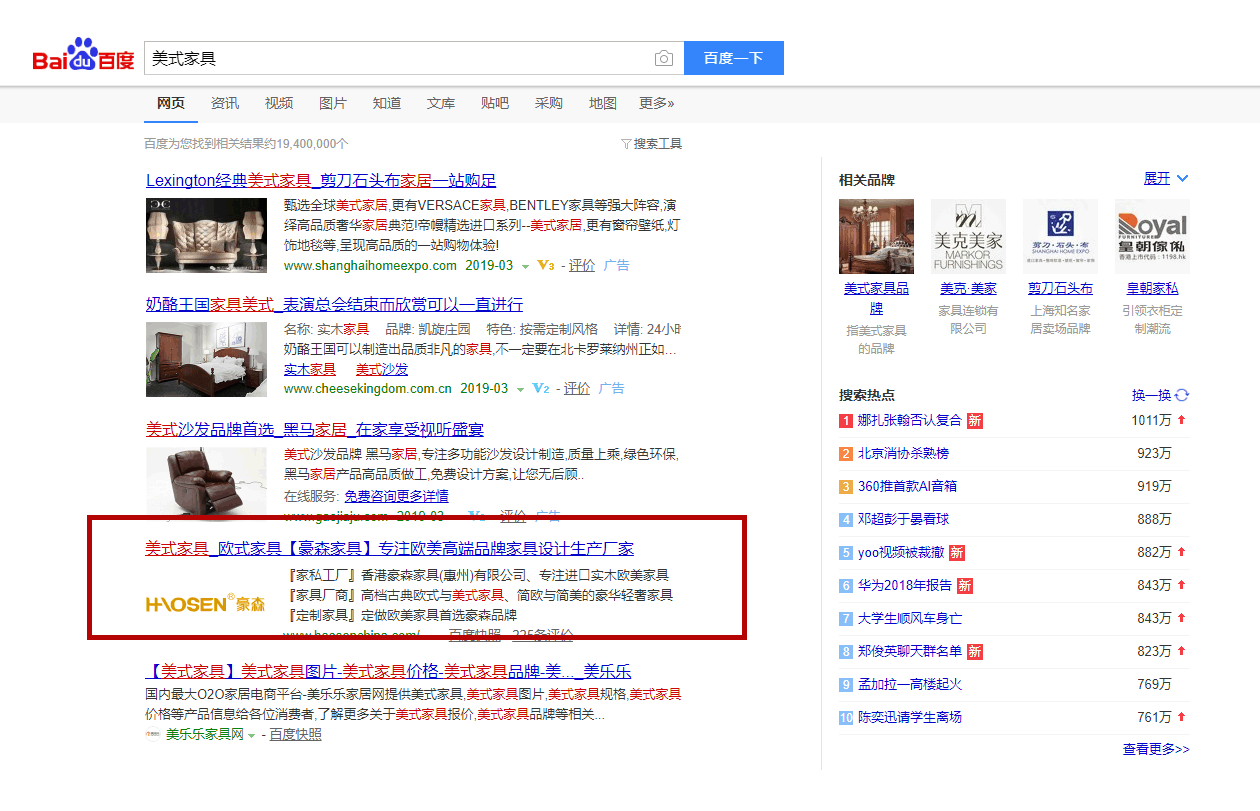The image size is (1260, 811).
Task: Open hot search 陈奕迅请学生离场
Action: [910, 717]
